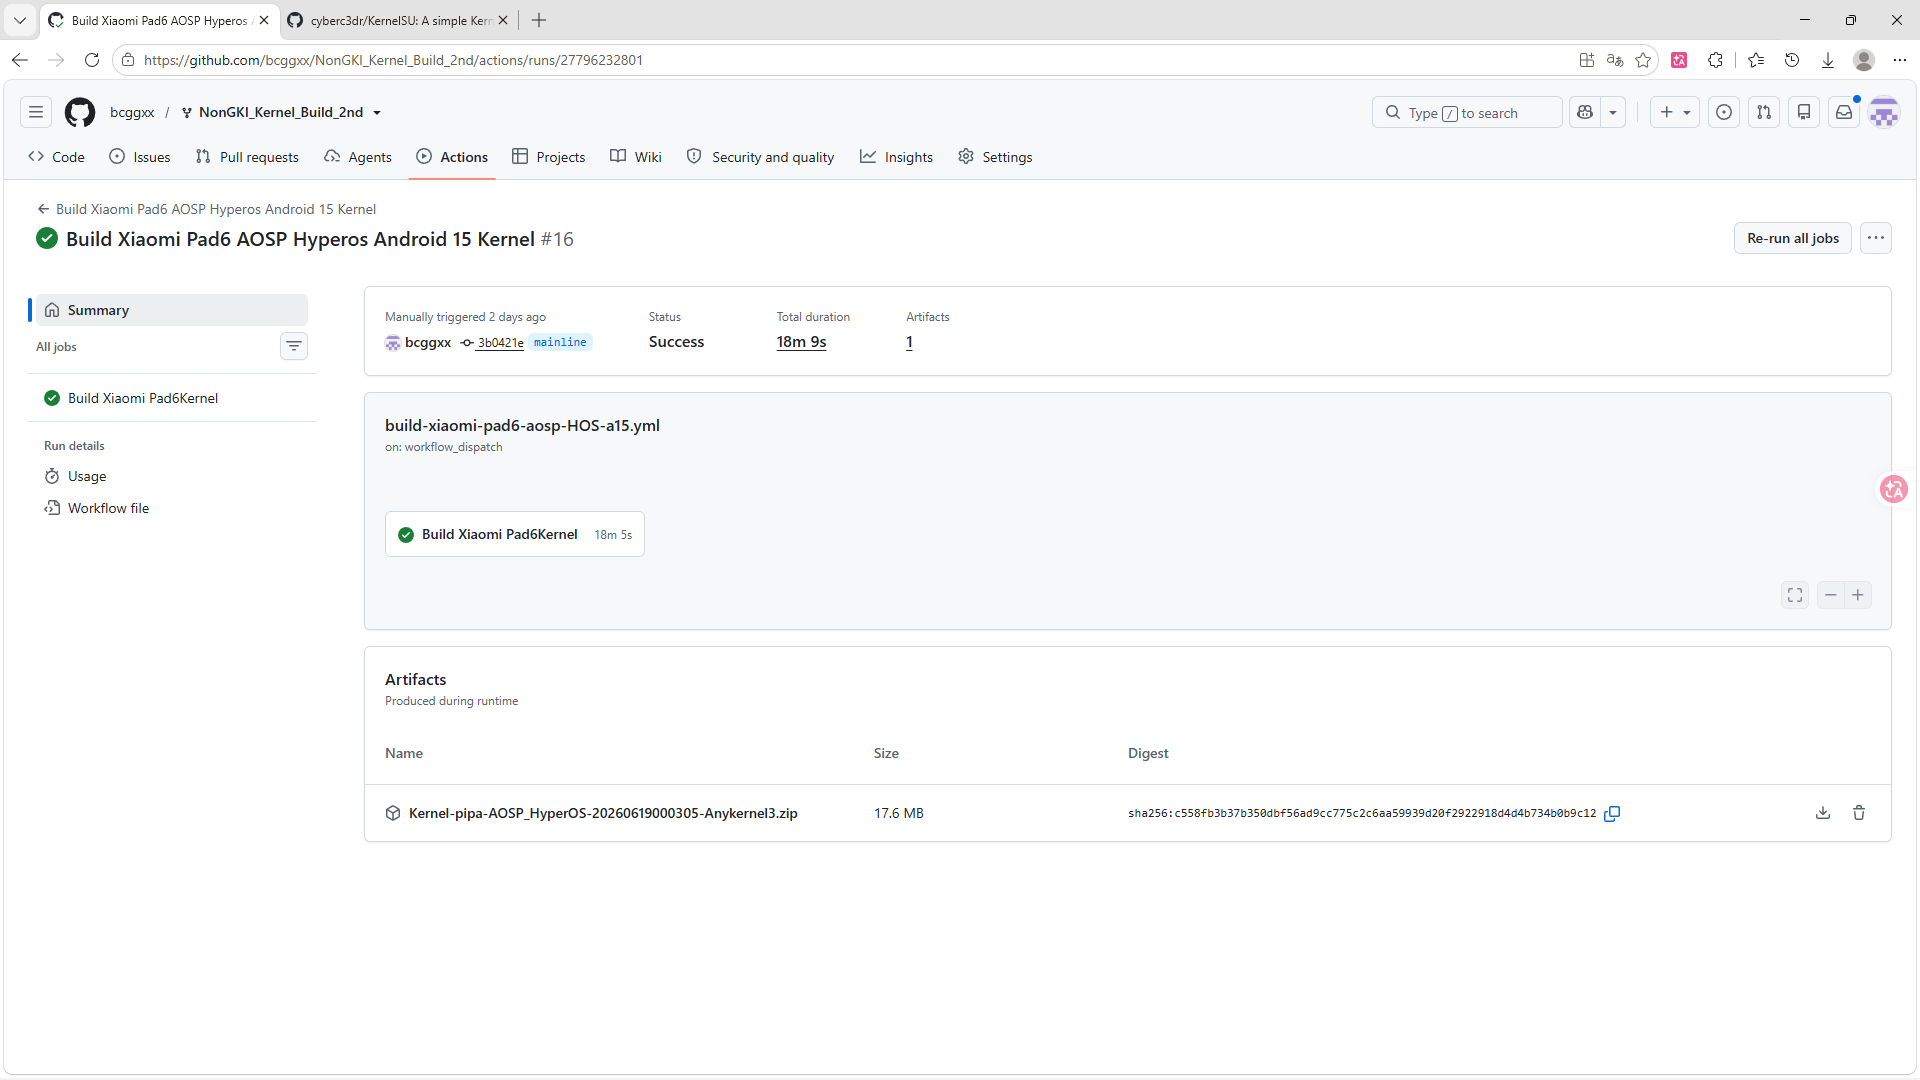Expand the Copilot dropdown arrow
This screenshot has width=1920, height=1080.
[x=1613, y=112]
